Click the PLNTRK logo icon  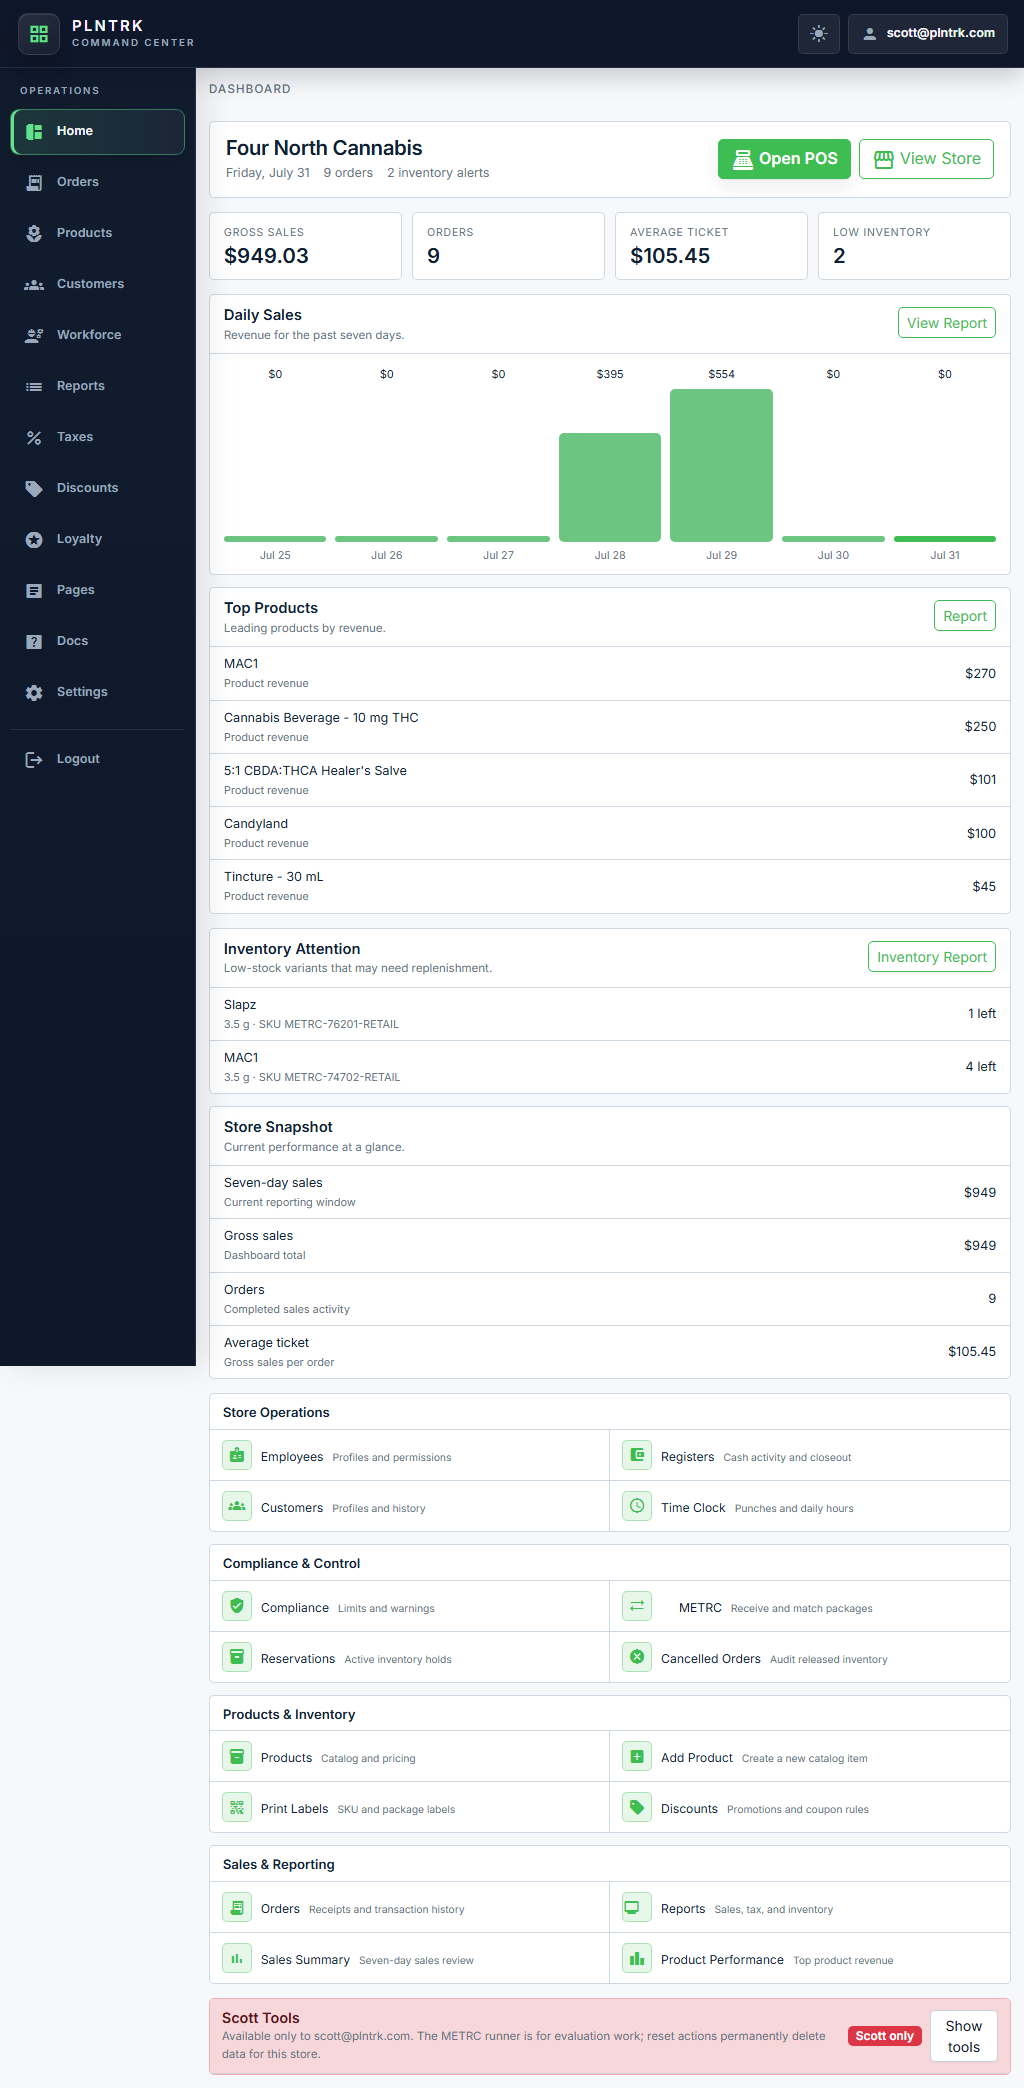click(x=39, y=34)
